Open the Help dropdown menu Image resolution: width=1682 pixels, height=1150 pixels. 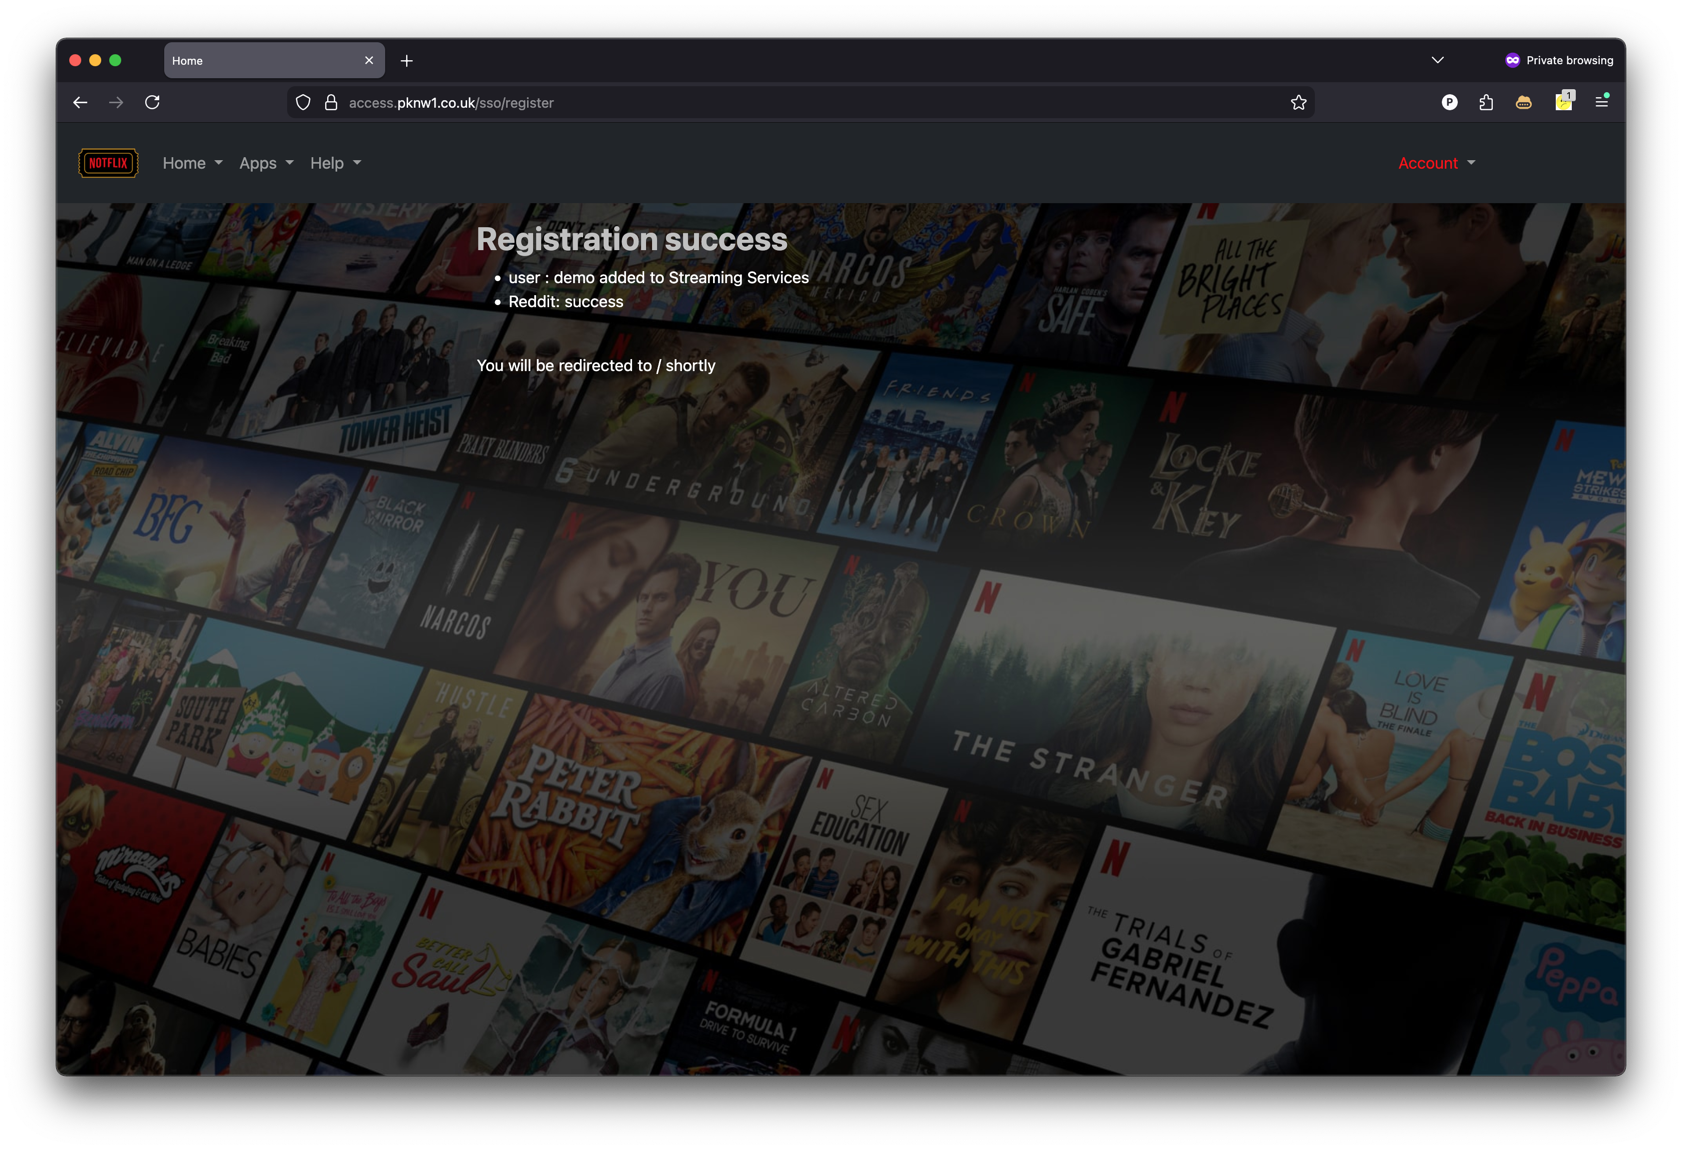(335, 163)
